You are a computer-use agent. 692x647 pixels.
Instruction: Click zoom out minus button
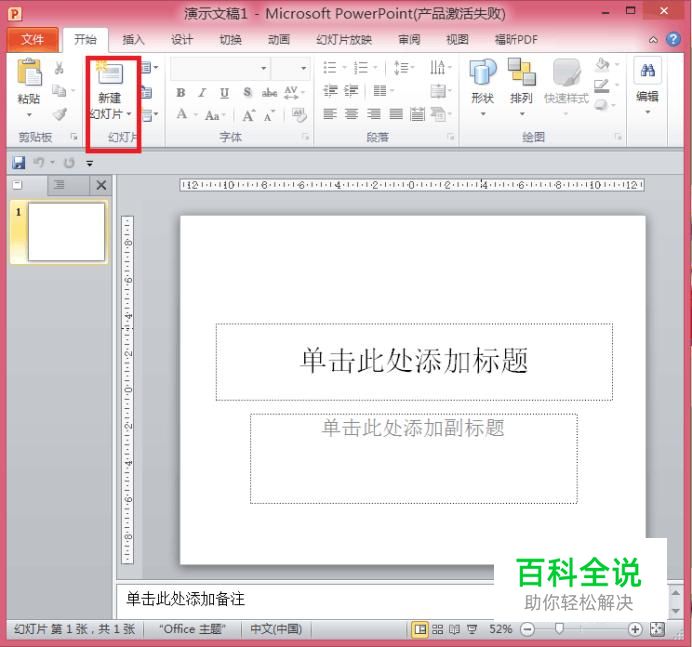(x=527, y=629)
